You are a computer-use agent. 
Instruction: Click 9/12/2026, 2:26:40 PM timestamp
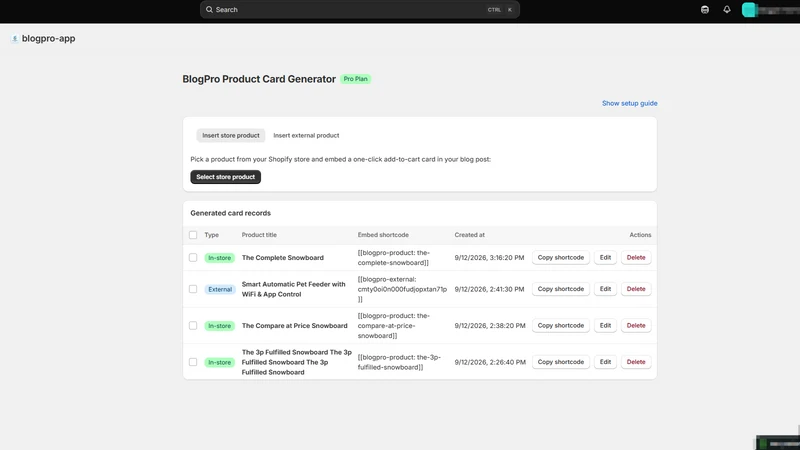[490, 362]
